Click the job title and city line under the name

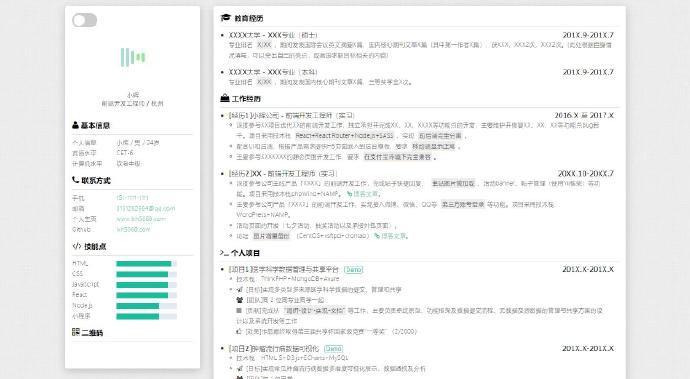tap(132, 104)
